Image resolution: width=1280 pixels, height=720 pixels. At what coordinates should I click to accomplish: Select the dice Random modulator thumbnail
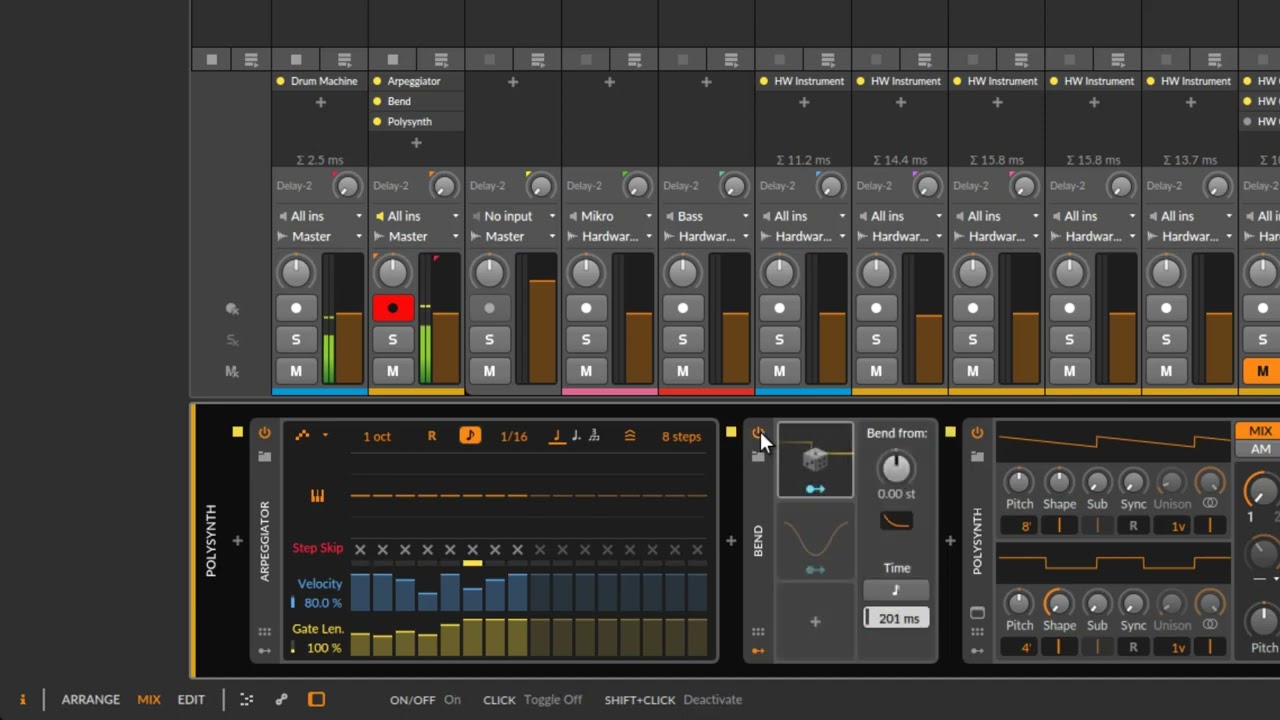pyautogui.click(x=815, y=460)
